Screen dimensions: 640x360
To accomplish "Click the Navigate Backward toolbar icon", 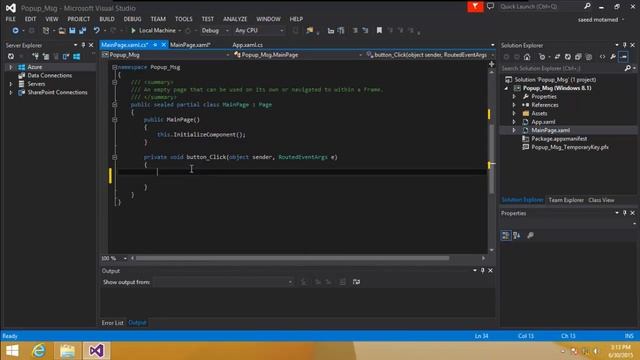I will pos(15,31).
